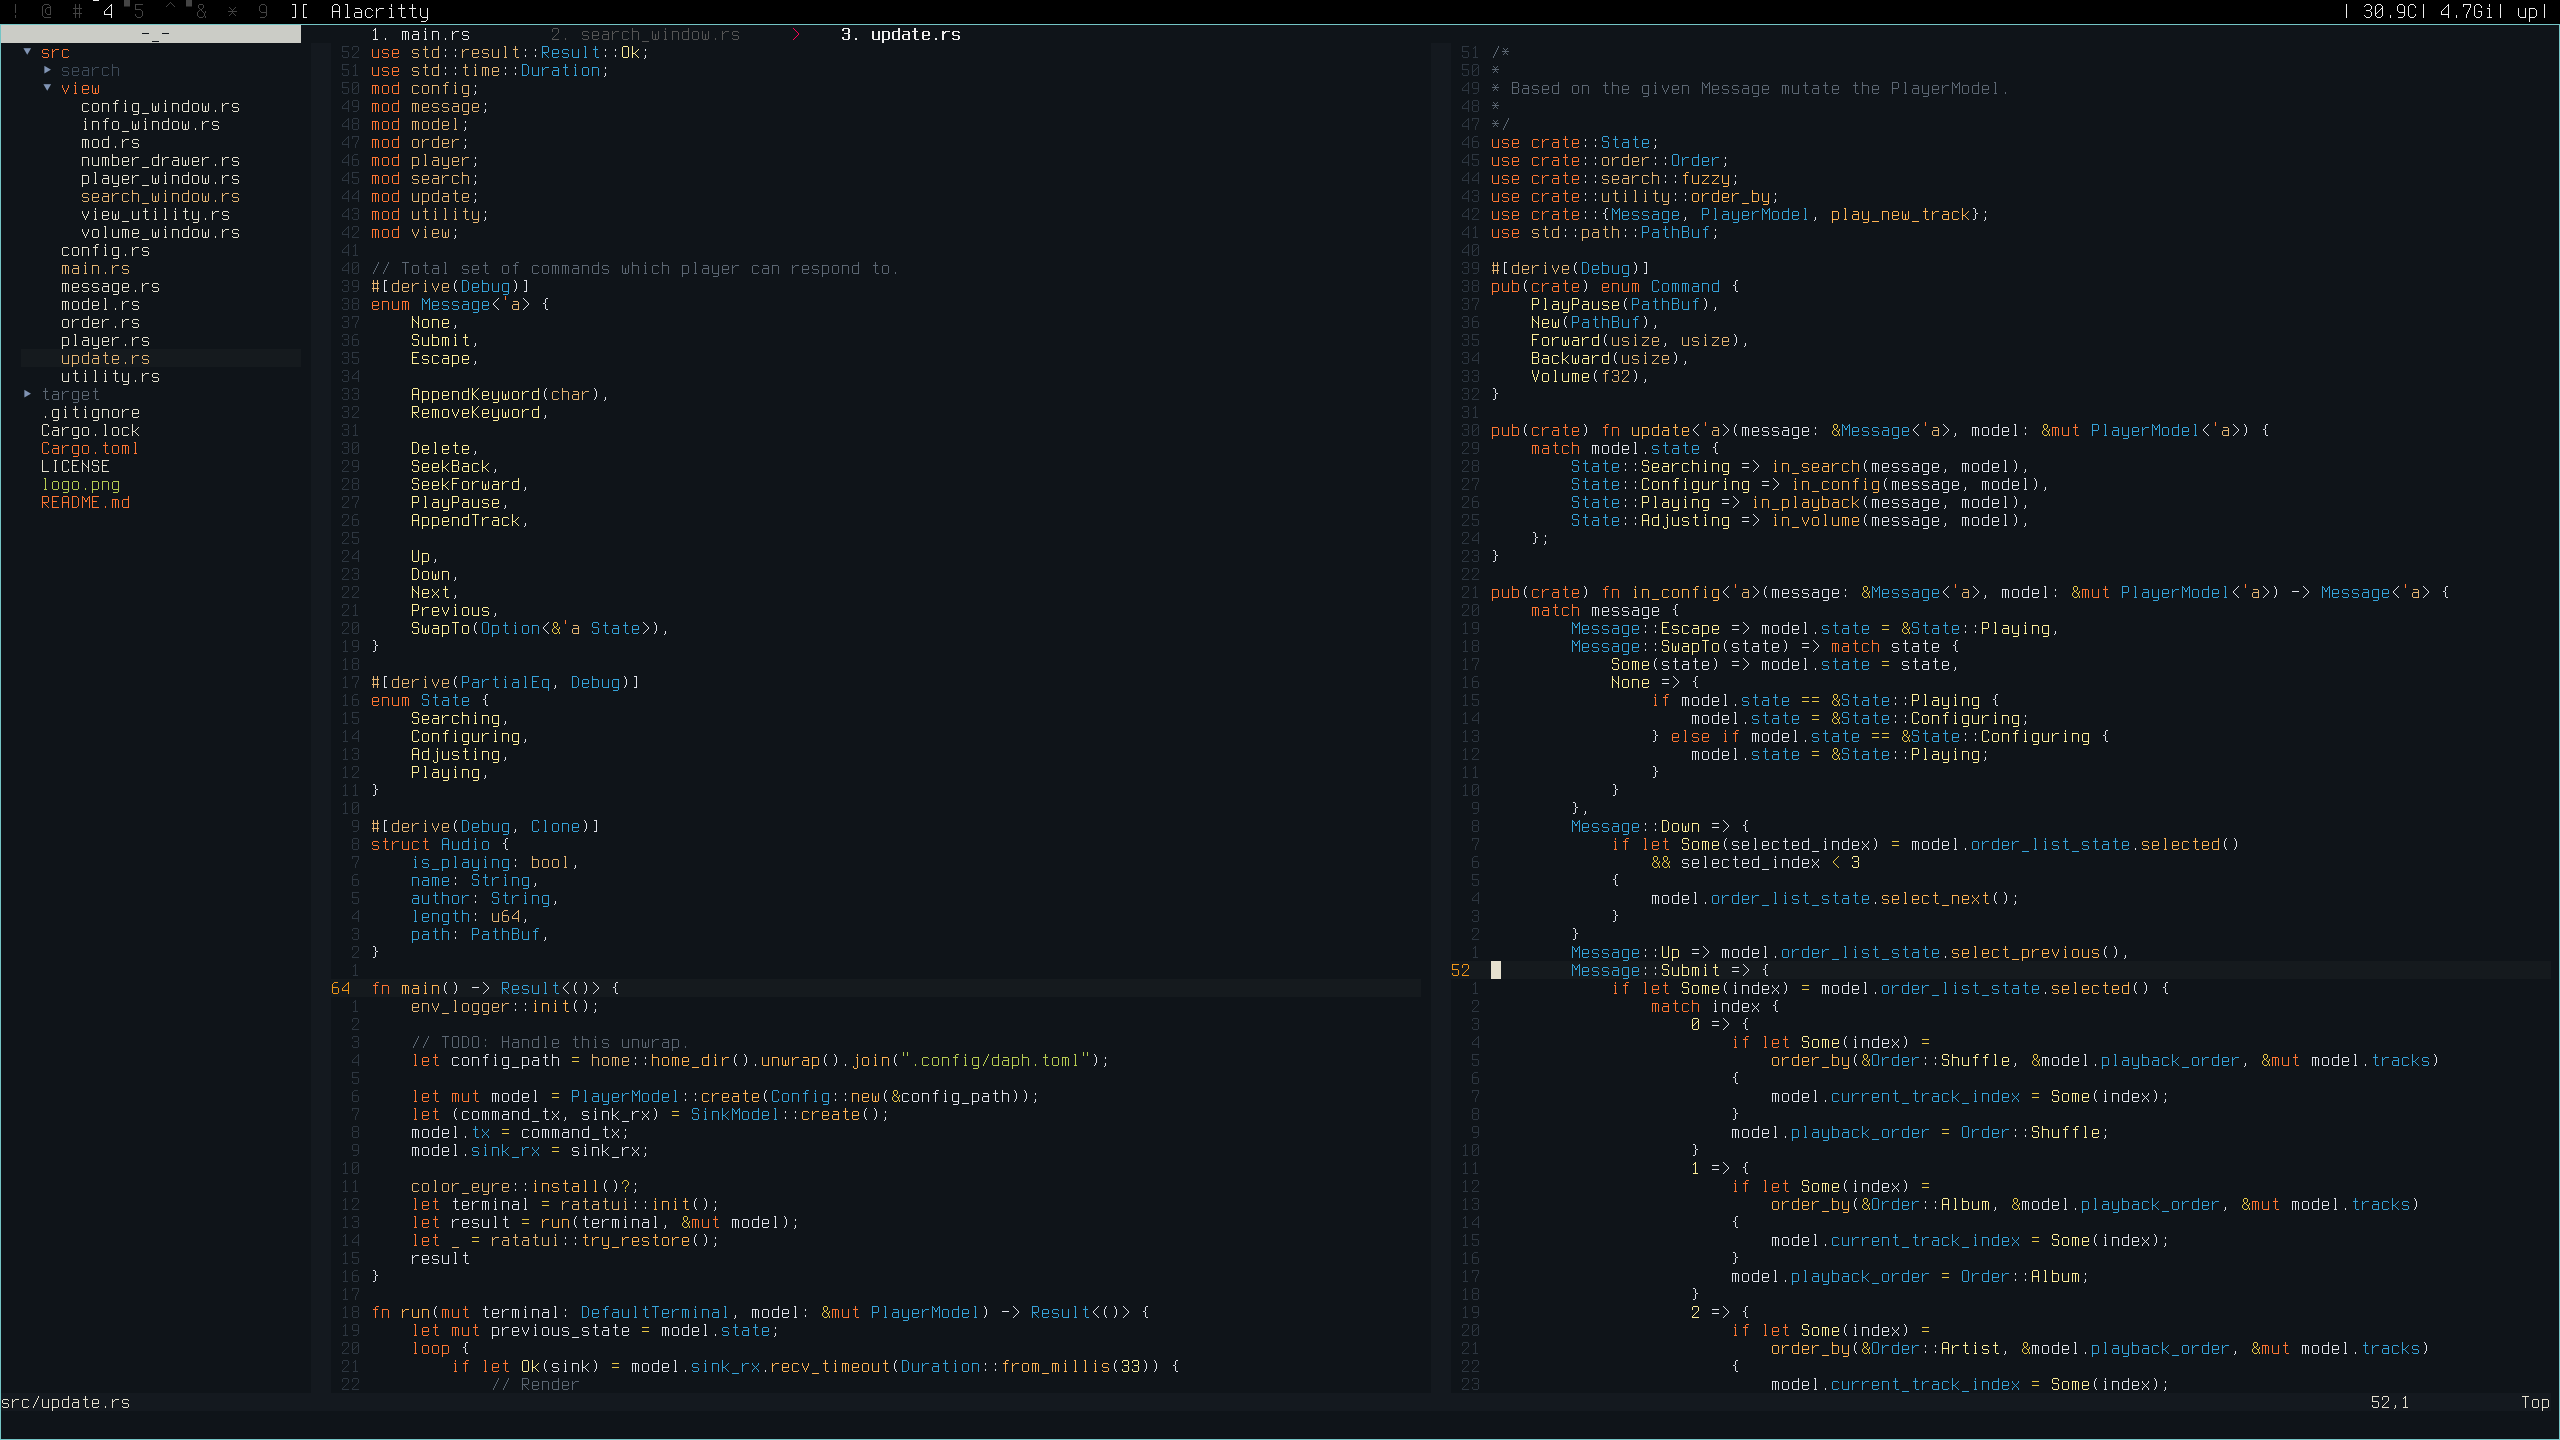Click the ][ layout symbol in the bar

click(x=299, y=12)
